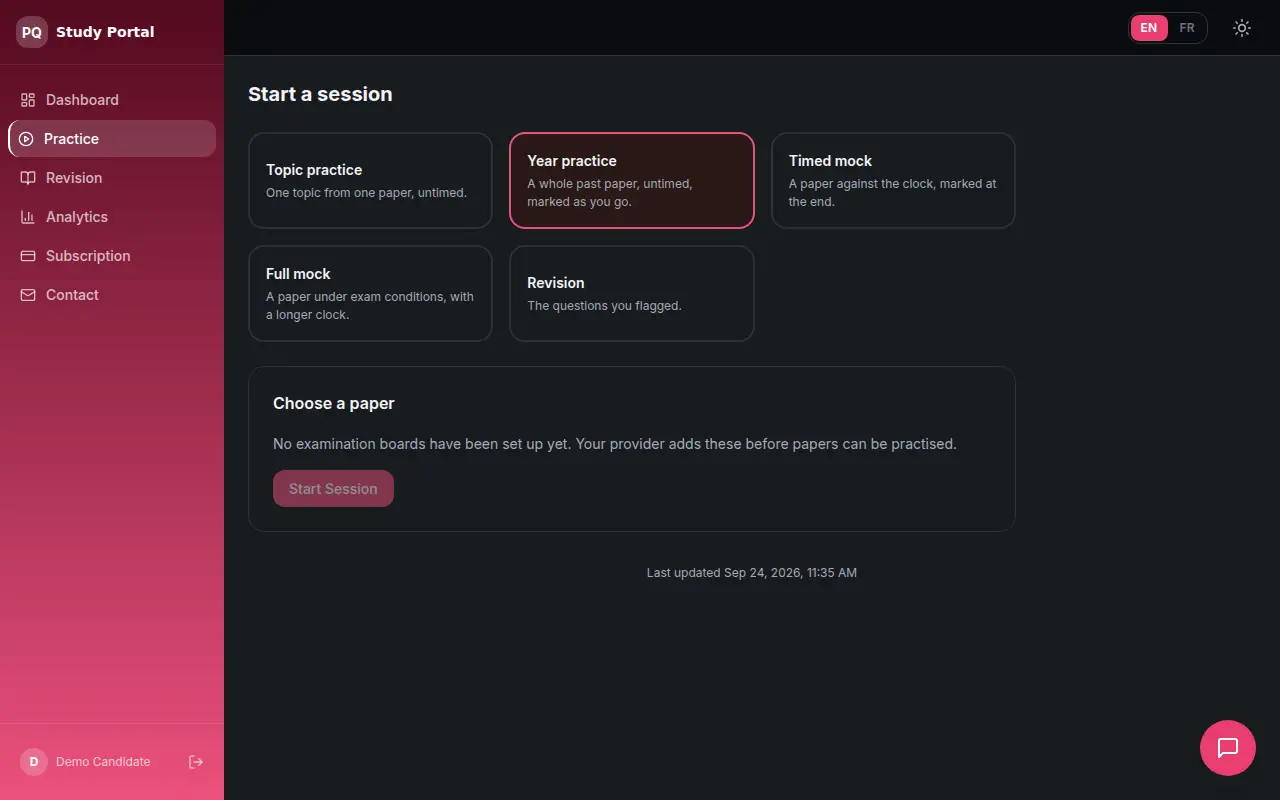The image size is (1280, 800).
Task: Select the EN language option
Action: click(1149, 28)
